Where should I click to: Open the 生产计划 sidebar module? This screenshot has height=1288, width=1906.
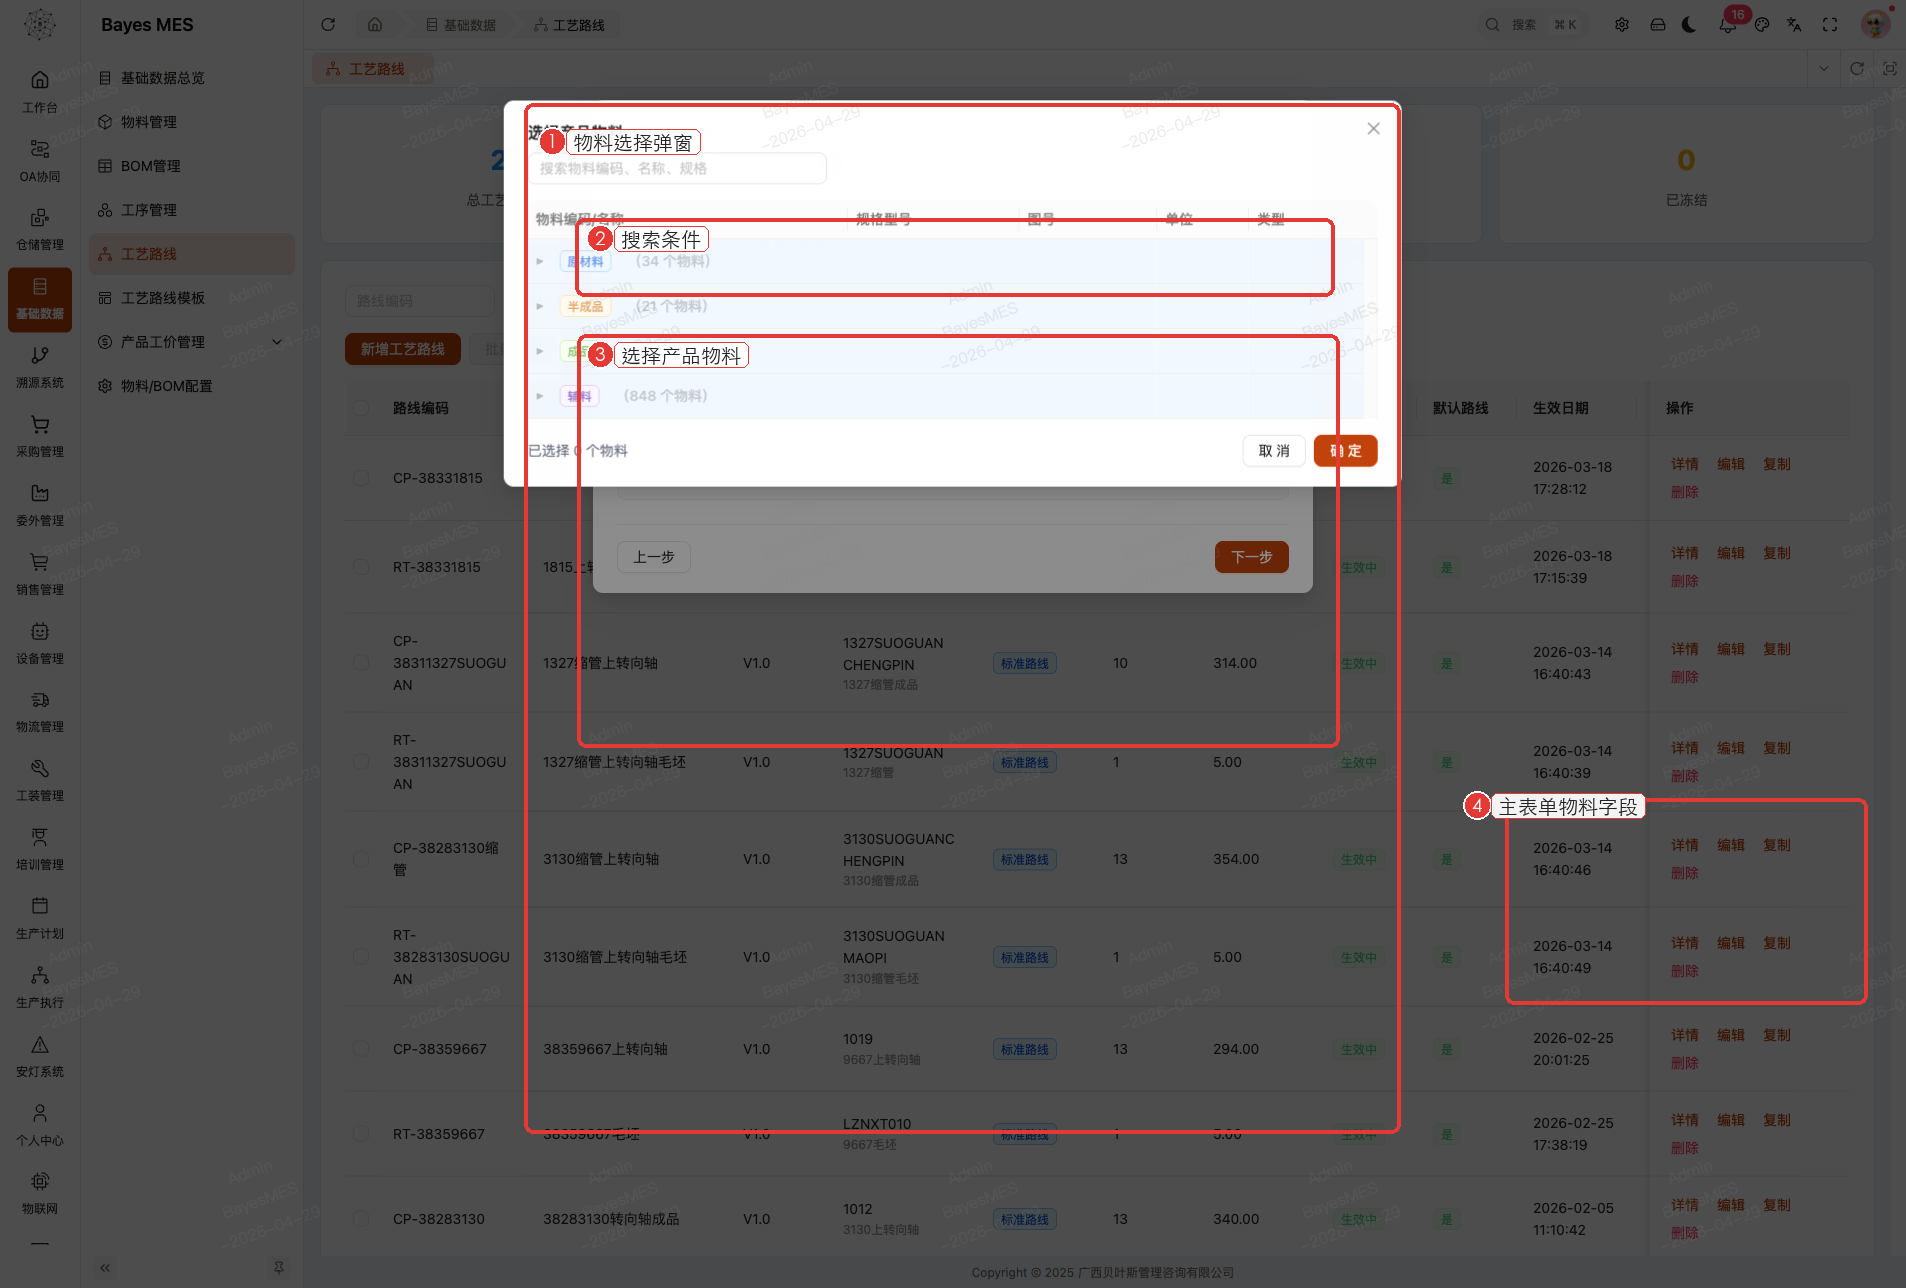click(x=40, y=918)
